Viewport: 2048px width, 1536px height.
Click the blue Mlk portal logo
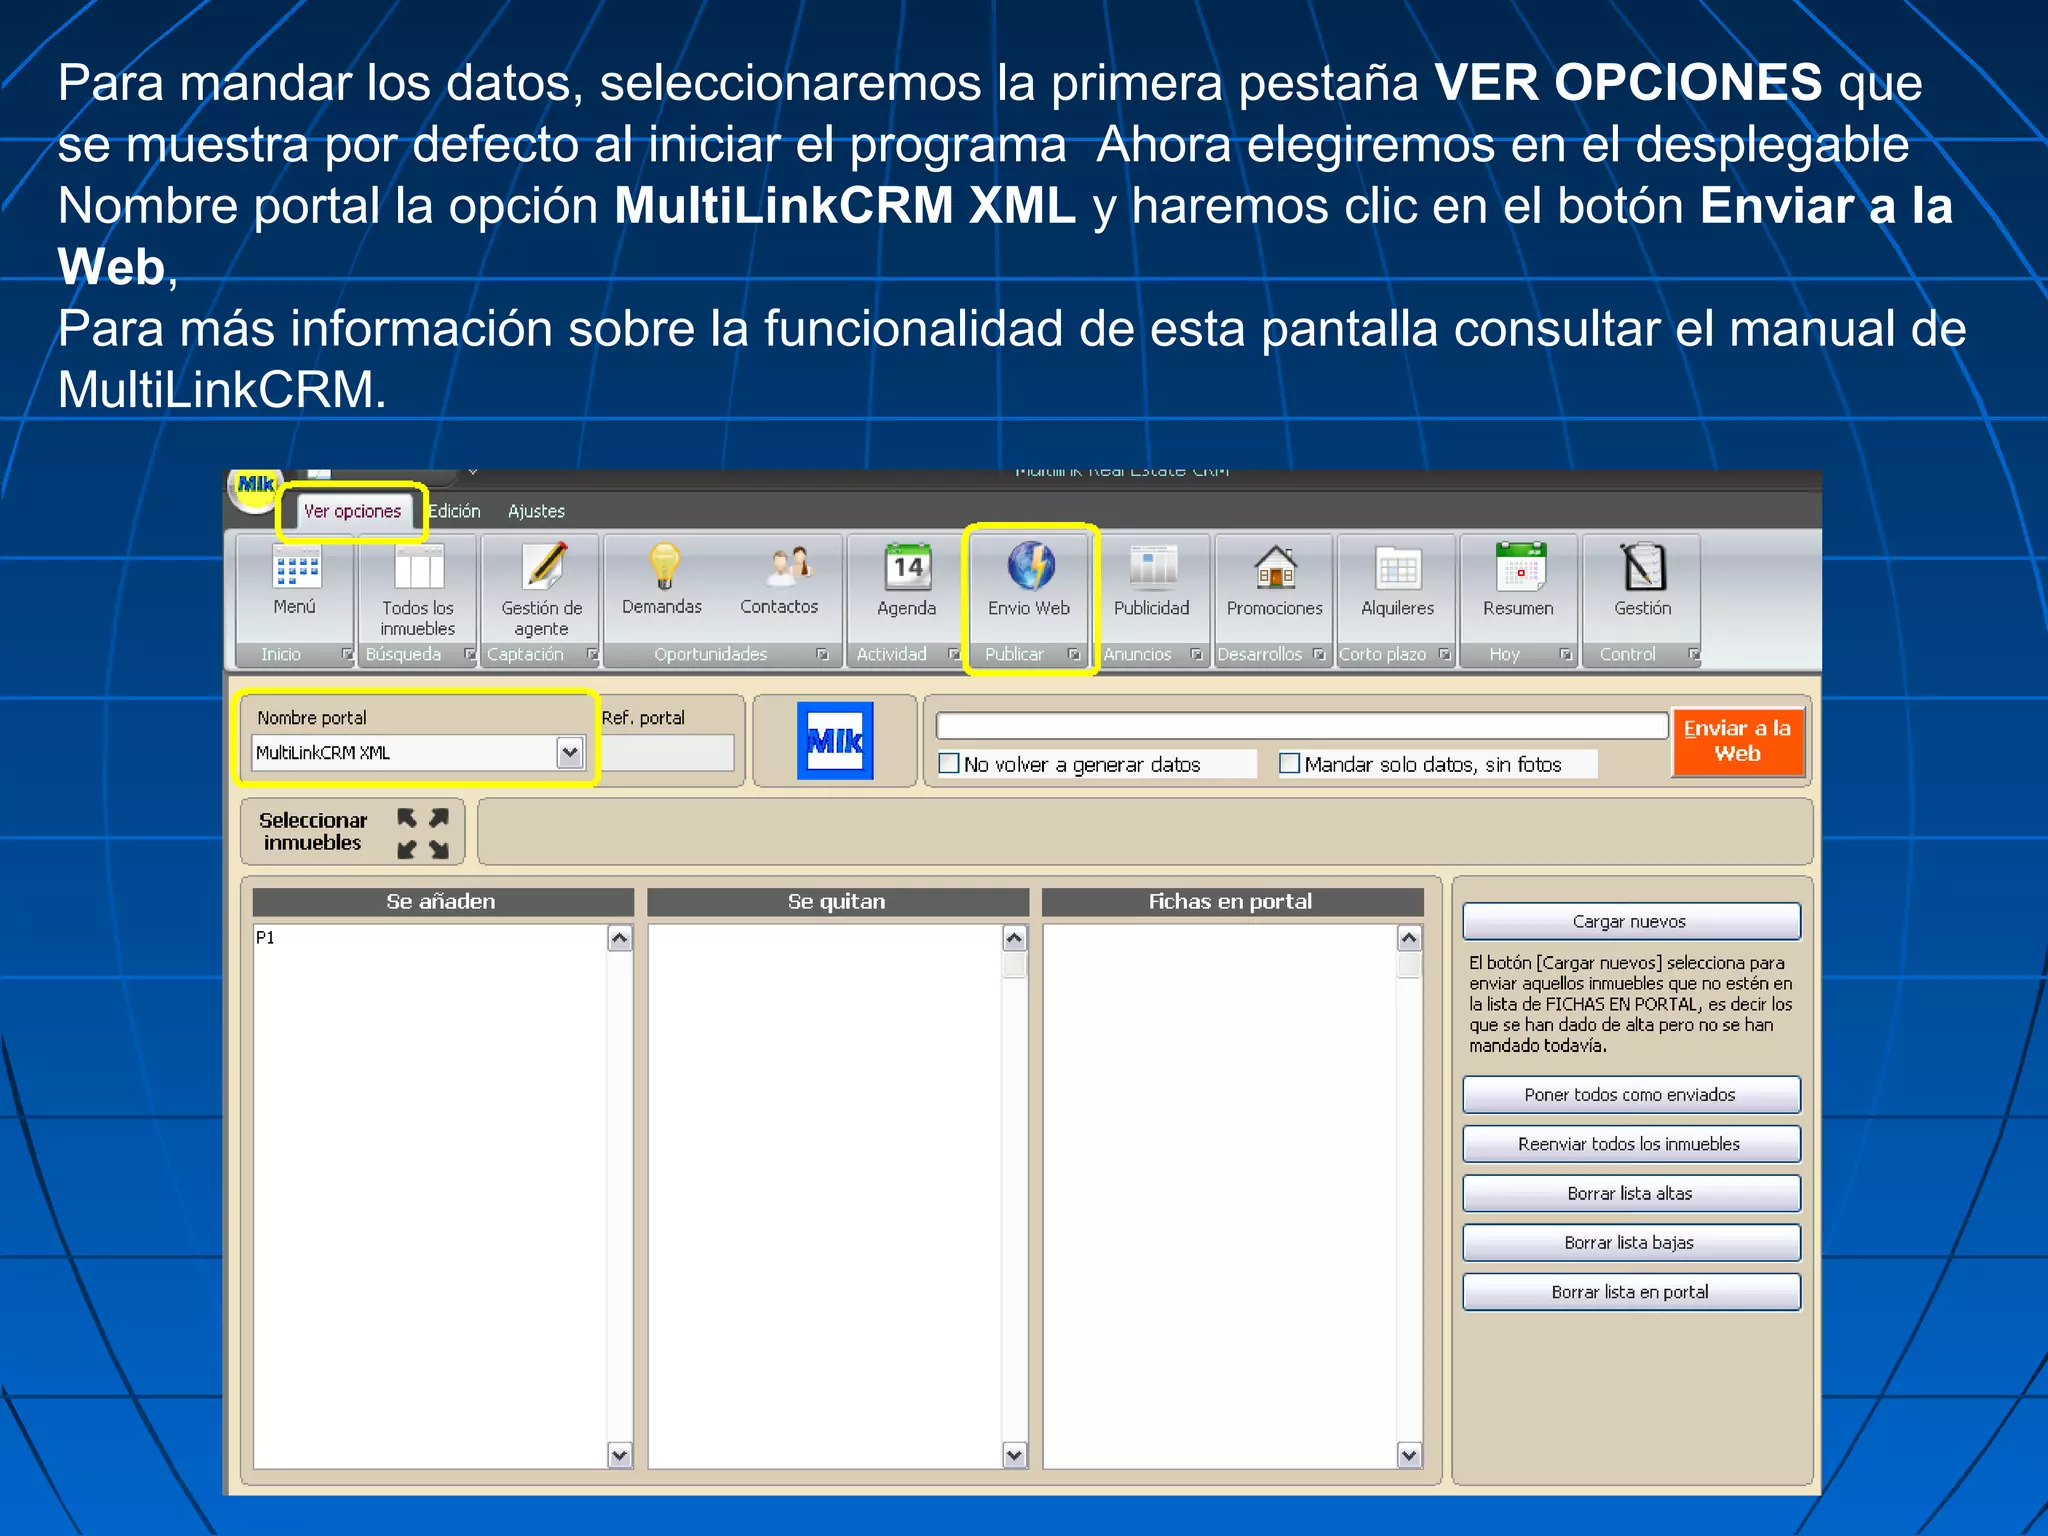(835, 741)
